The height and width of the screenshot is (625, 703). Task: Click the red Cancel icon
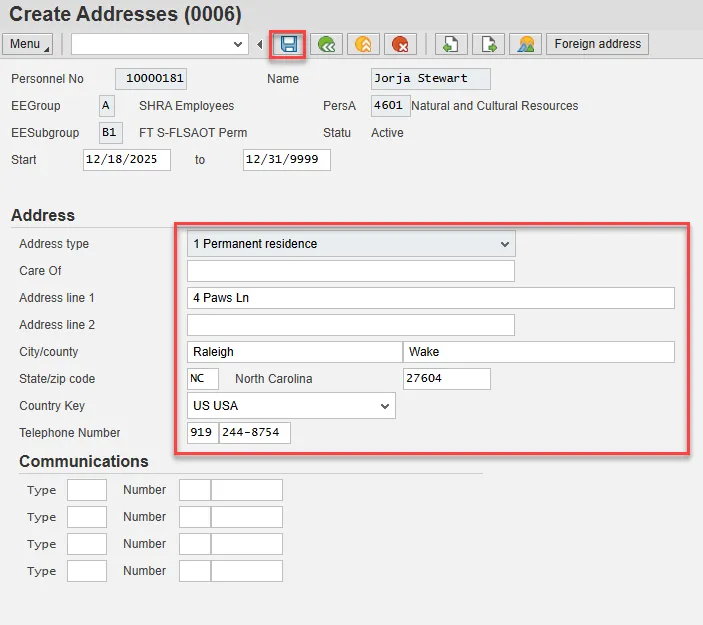pos(400,44)
